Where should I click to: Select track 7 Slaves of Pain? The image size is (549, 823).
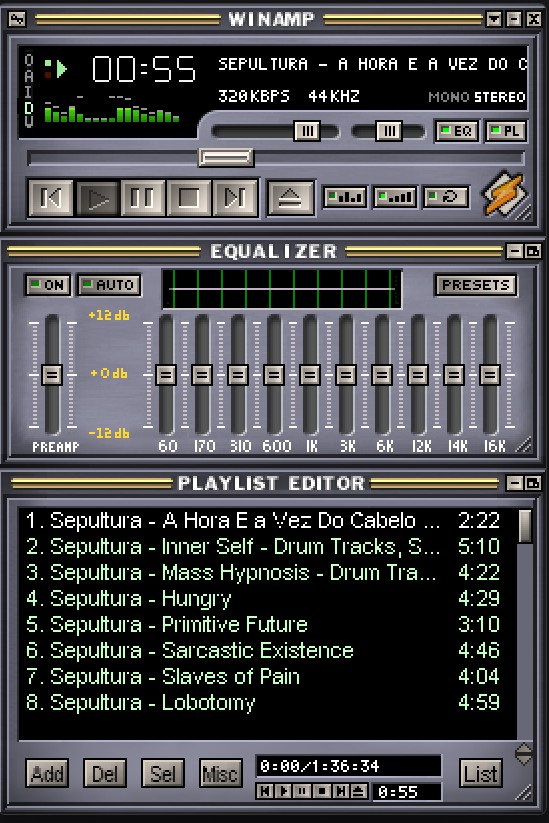(268, 677)
